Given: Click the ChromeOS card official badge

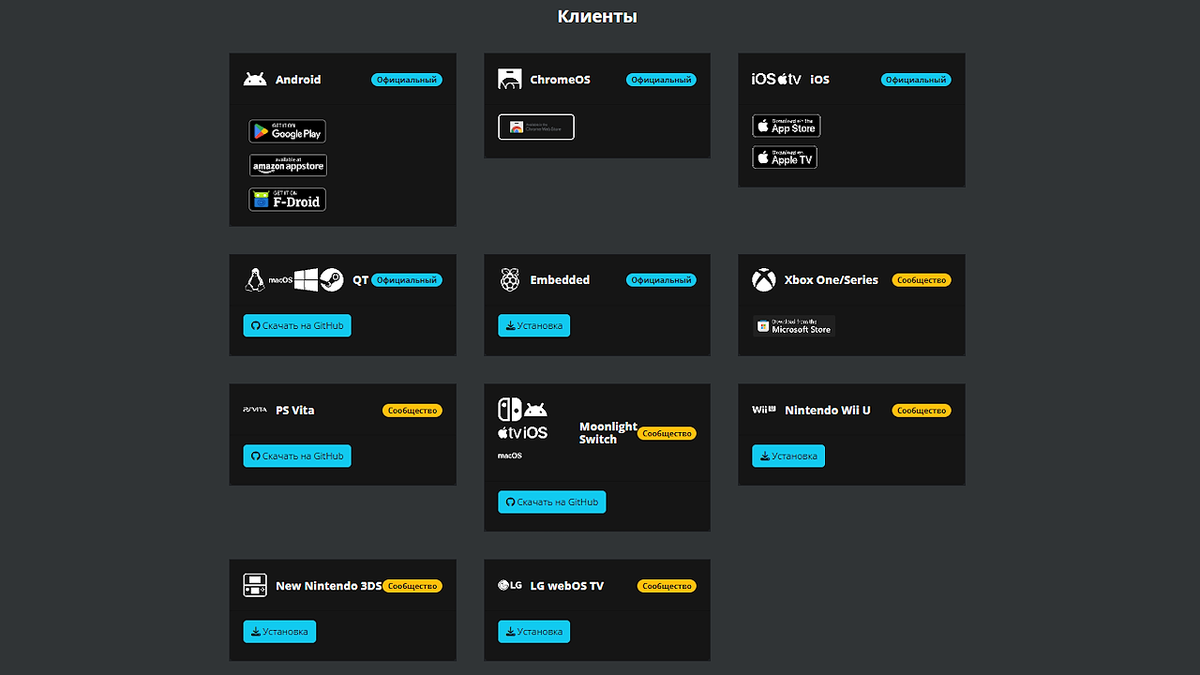Looking at the screenshot, I should point(661,80).
